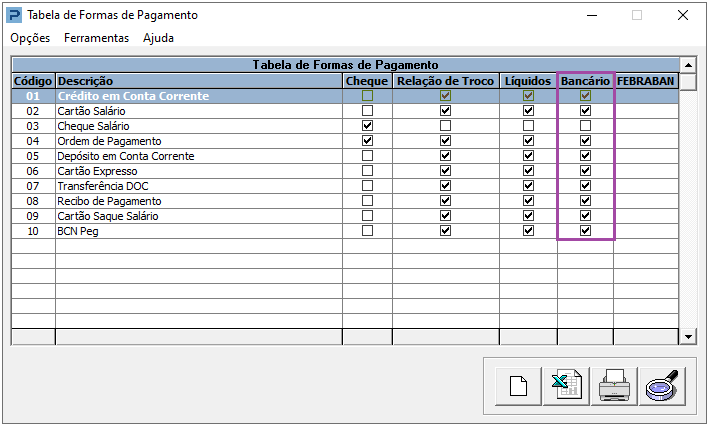Toggle Relação de Troco for Cartão Saque Salário
Image resolution: width=710 pixels, height=427 pixels.
pyautogui.click(x=446, y=216)
